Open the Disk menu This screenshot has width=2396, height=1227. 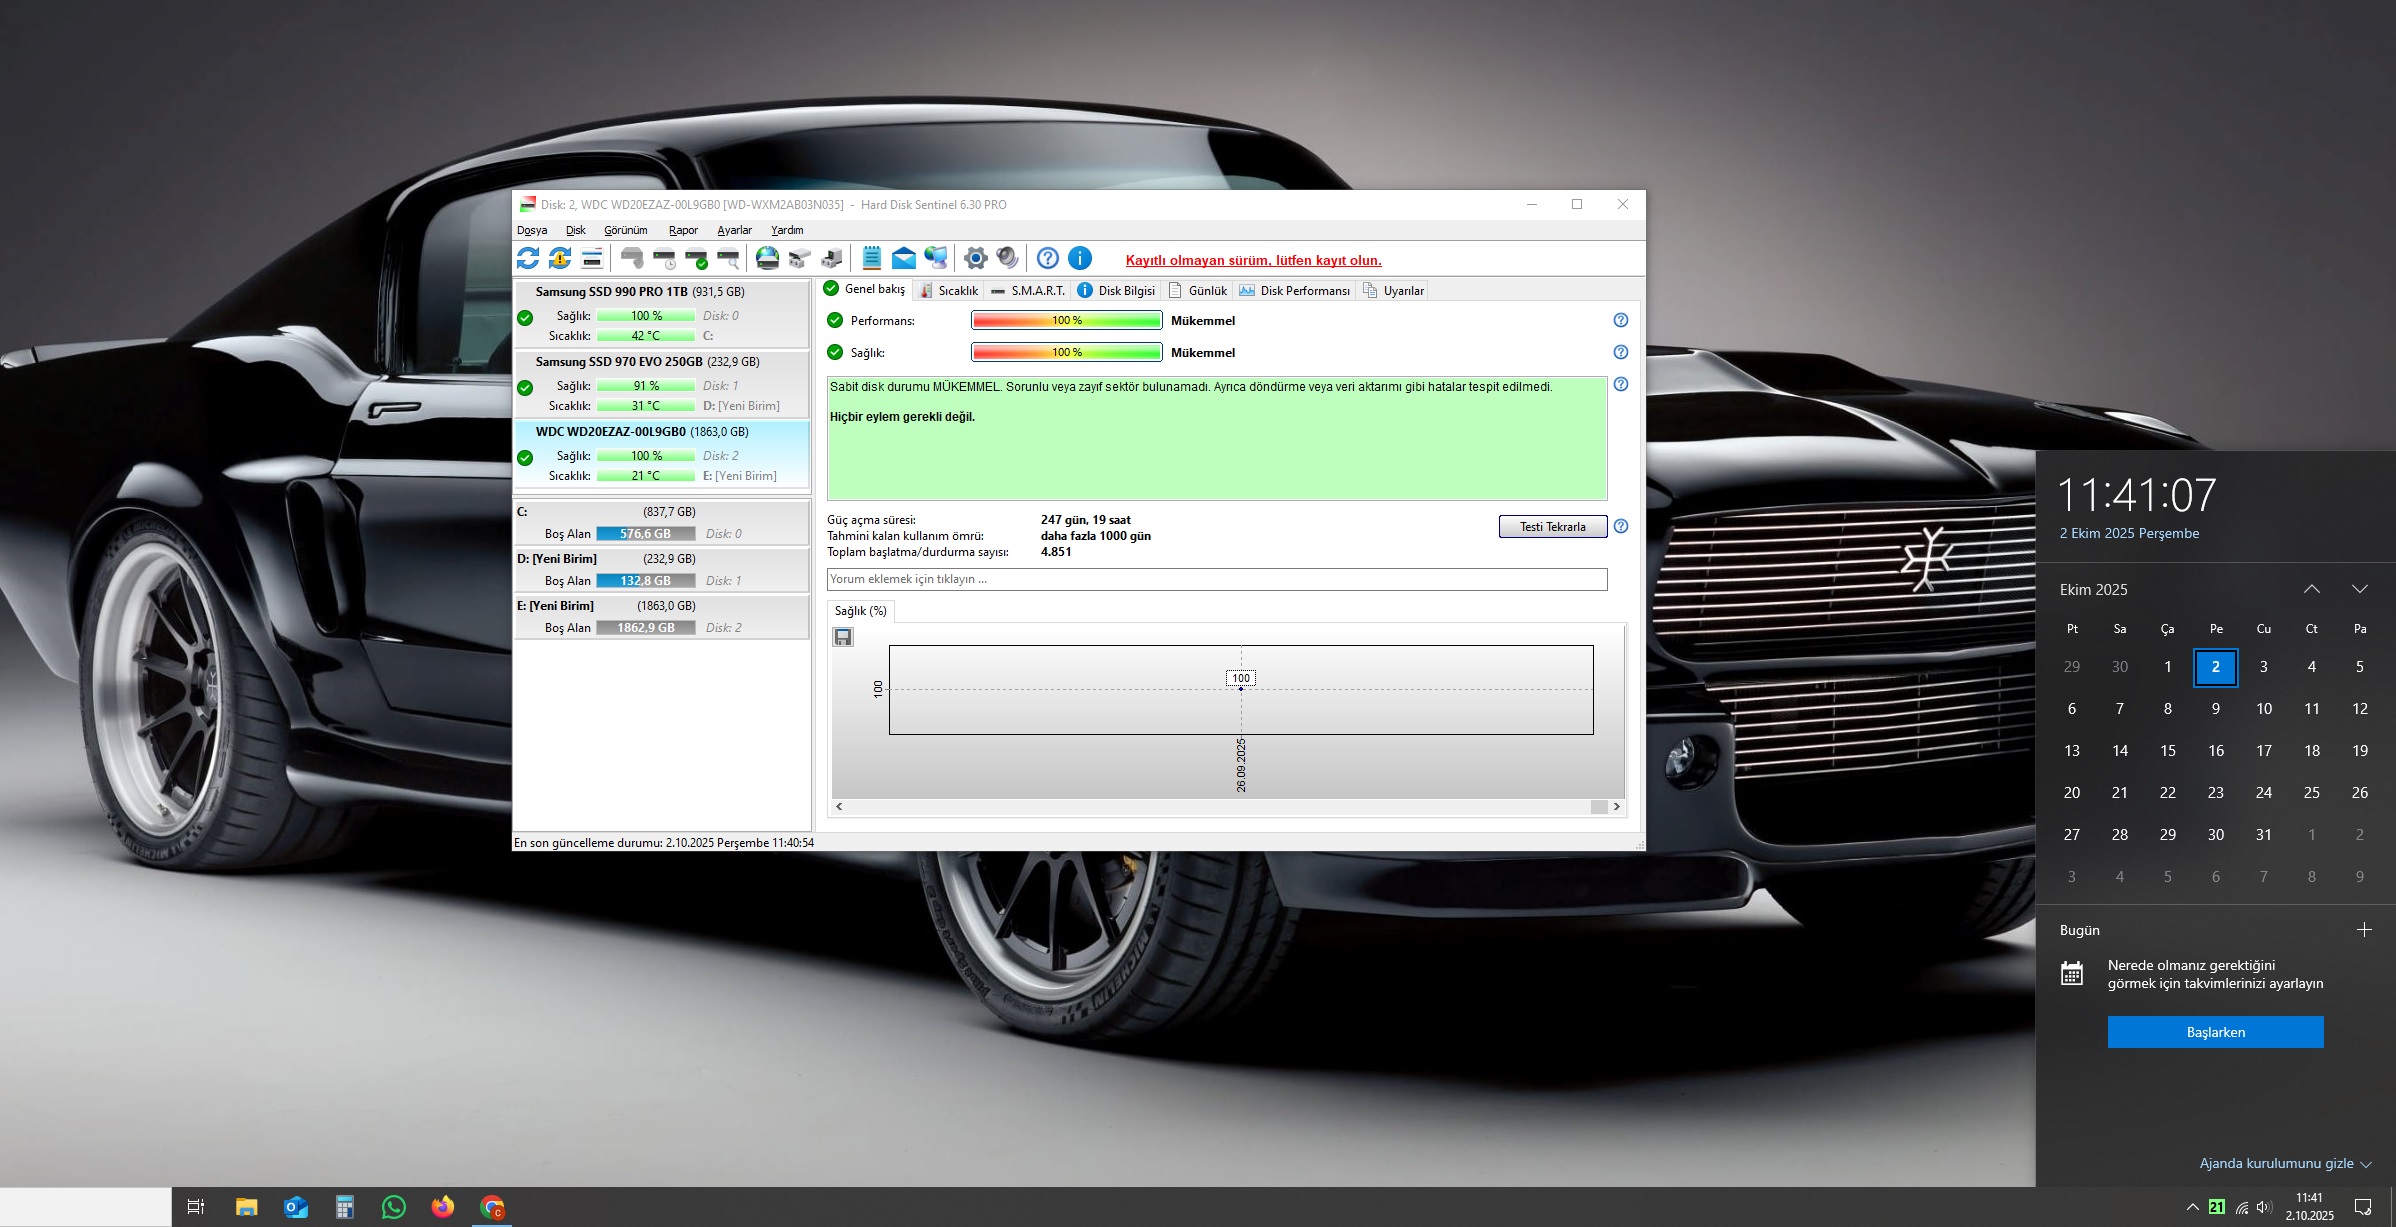tap(575, 230)
